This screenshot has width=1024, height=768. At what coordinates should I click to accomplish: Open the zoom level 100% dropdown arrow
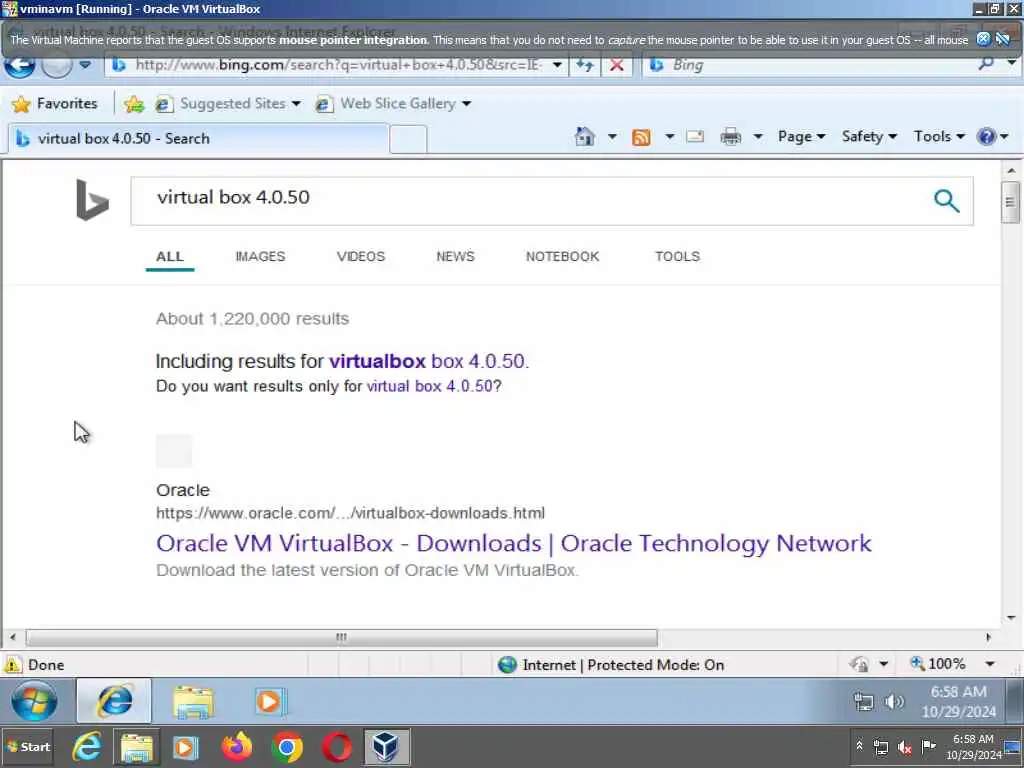click(x=989, y=664)
